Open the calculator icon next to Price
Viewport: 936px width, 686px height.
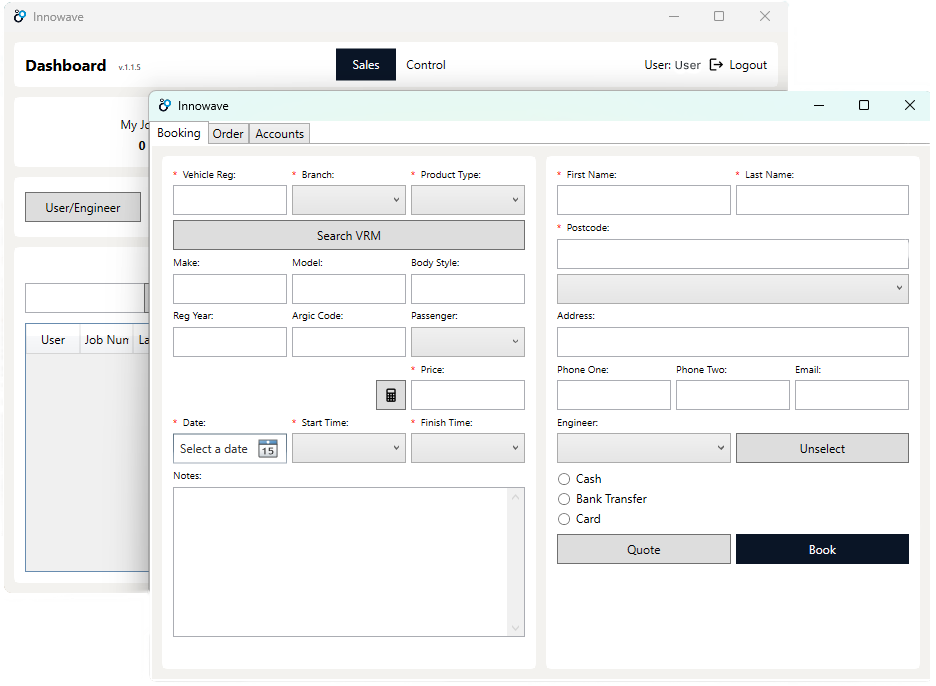click(x=390, y=394)
